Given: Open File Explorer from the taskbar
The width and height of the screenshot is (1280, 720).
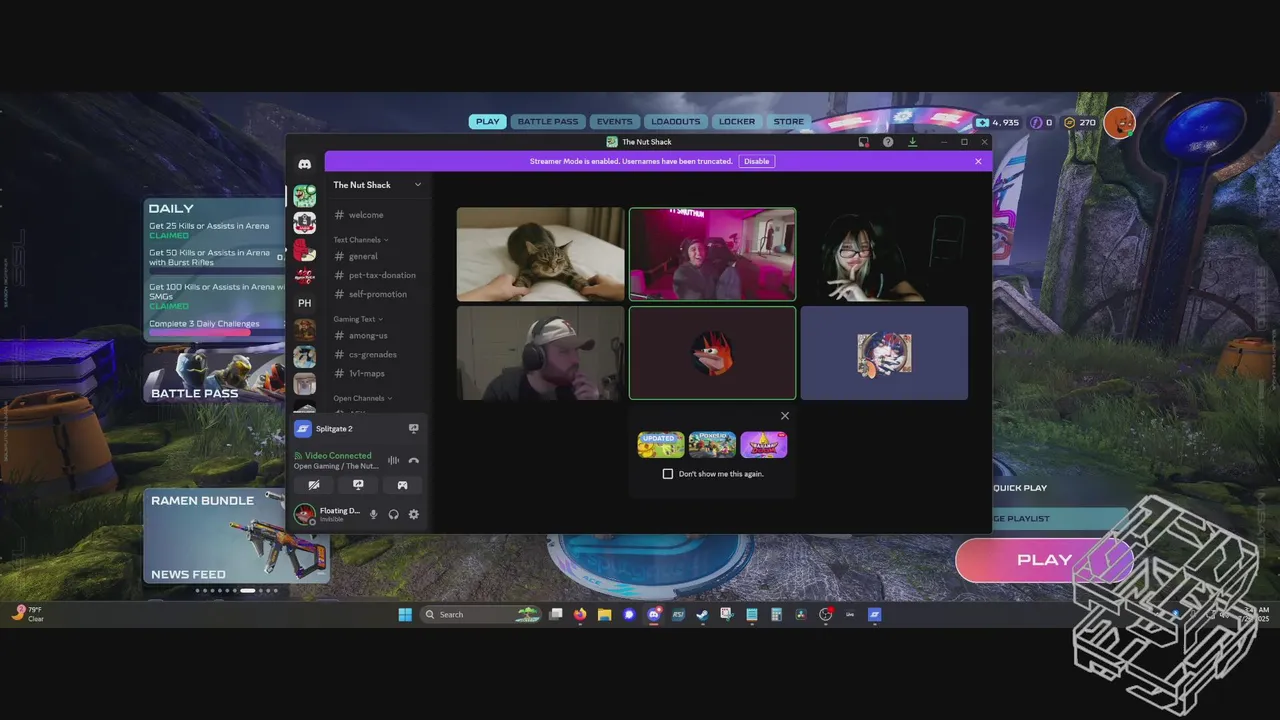Looking at the screenshot, I should click(604, 615).
